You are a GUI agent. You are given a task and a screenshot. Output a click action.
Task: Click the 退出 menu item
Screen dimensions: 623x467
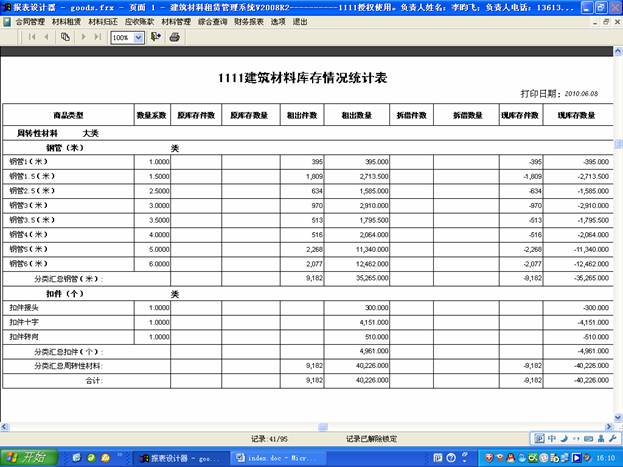pyautogui.click(x=300, y=20)
